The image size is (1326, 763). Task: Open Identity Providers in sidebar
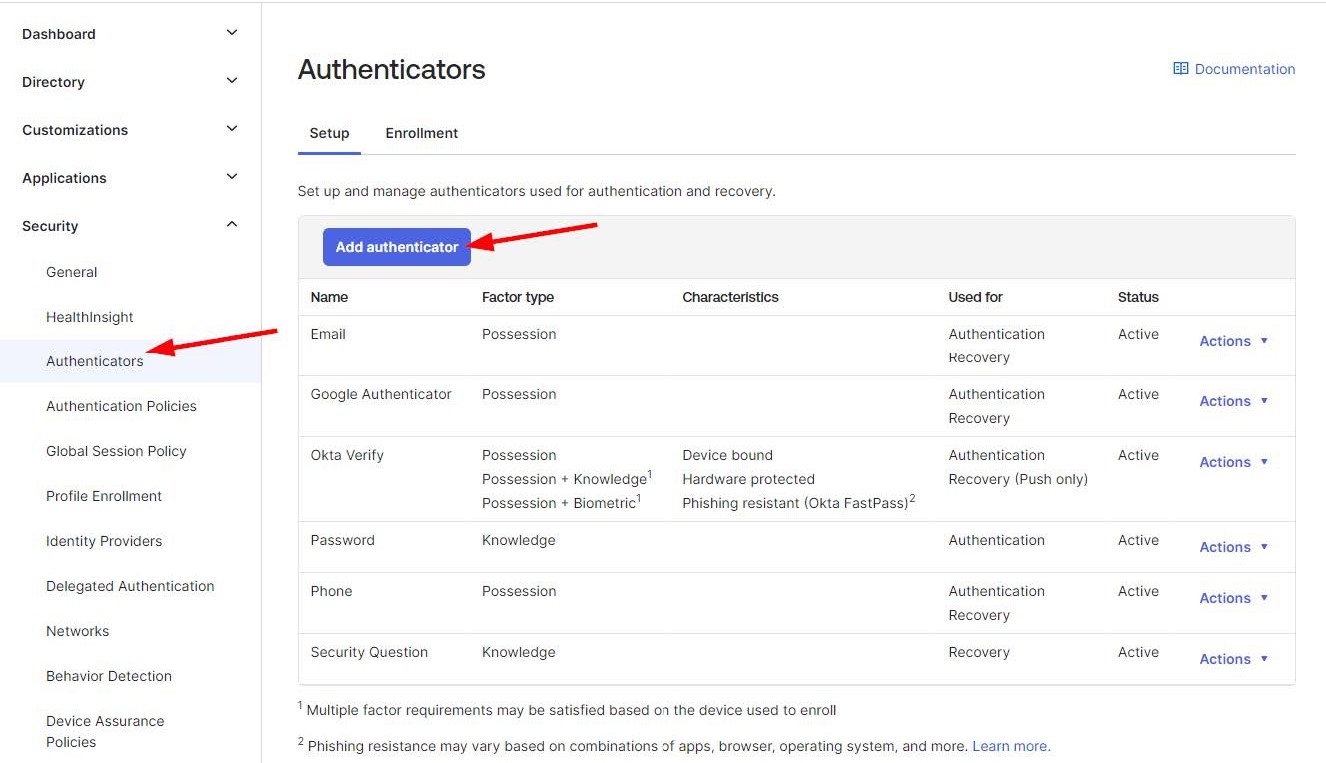pyautogui.click(x=104, y=541)
